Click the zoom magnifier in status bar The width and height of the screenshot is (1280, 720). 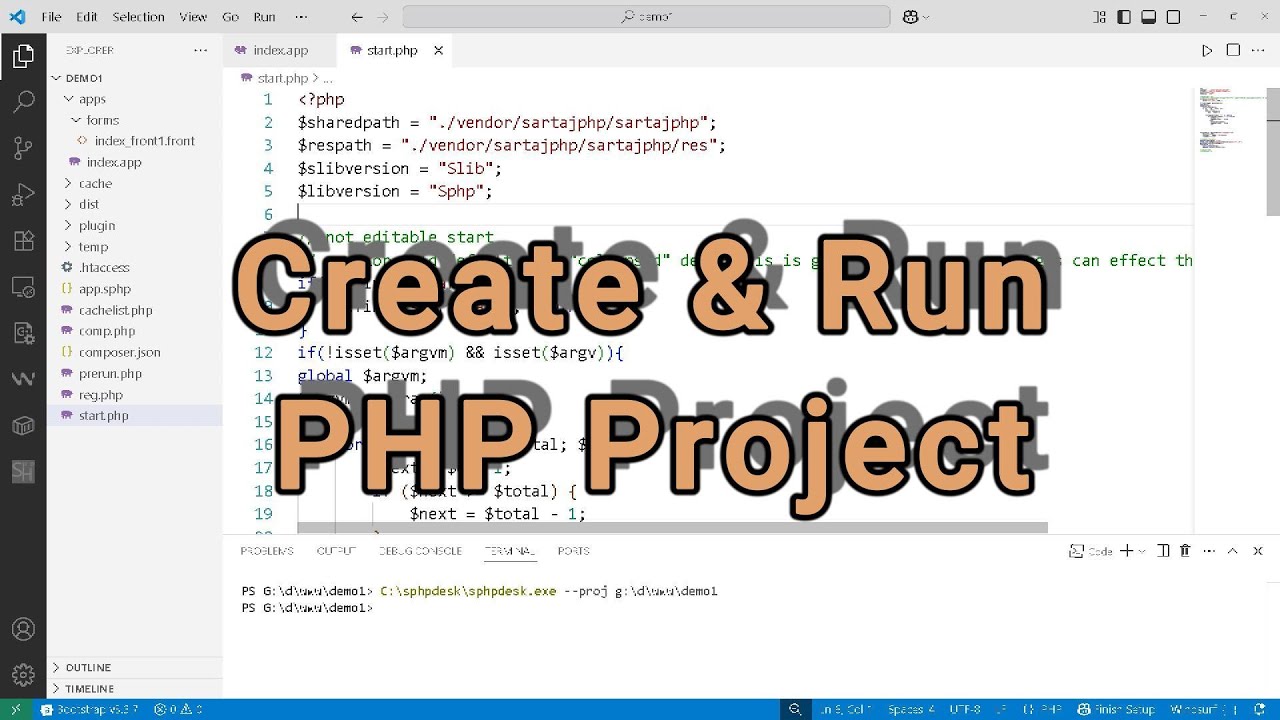(x=795, y=709)
